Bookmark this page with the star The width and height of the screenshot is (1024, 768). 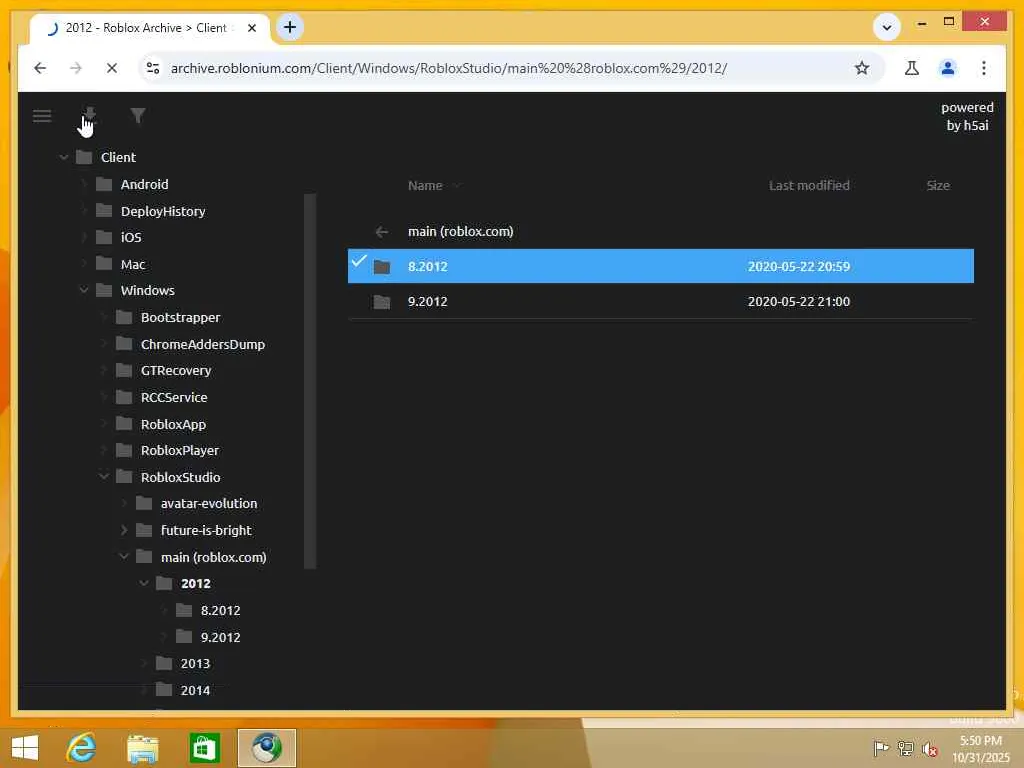[x=862, y=68]
